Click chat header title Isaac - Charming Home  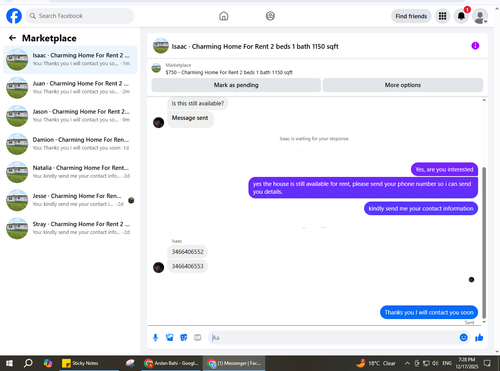(255, 46)
